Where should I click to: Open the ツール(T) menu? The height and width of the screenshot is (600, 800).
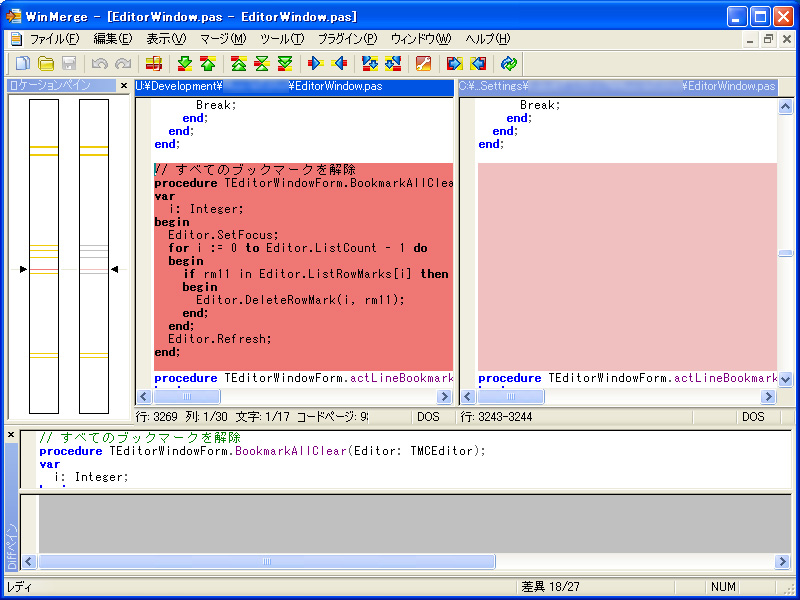(x=282, y=39)
